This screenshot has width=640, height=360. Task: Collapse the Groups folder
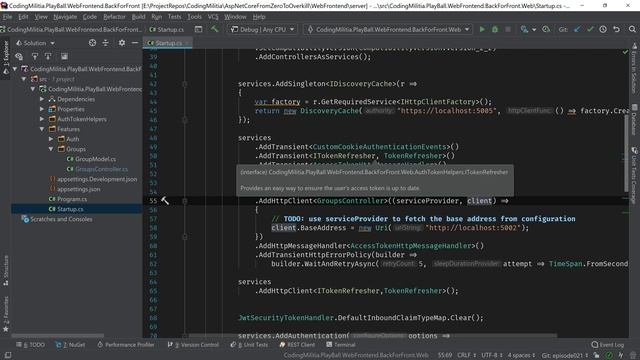(x=51, y=149)
